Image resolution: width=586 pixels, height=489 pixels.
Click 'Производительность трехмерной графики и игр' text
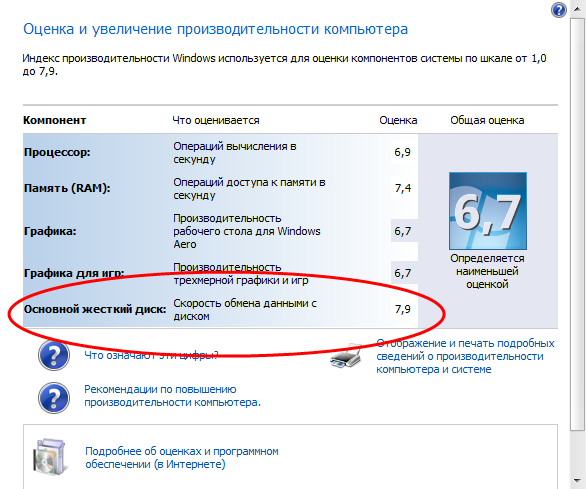241,274
